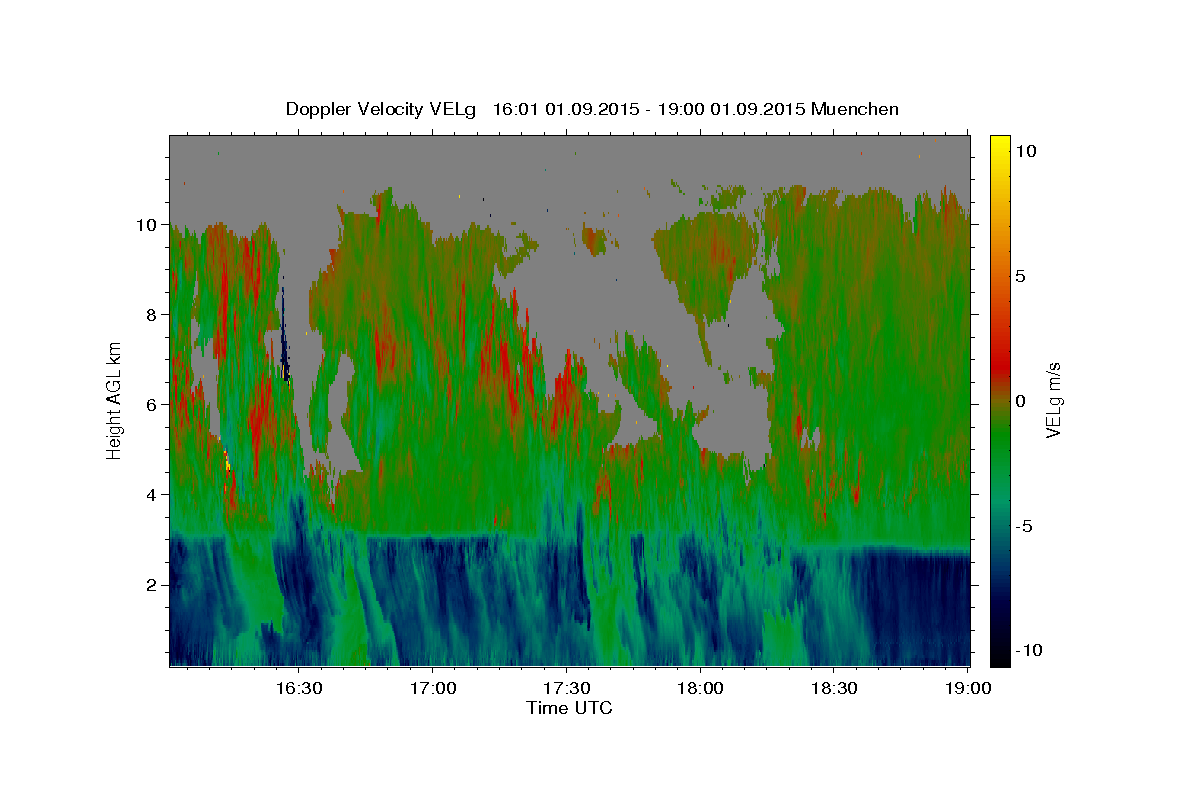Click the 18:00 time tick label
1200x800 pixels.
point(701,689)
